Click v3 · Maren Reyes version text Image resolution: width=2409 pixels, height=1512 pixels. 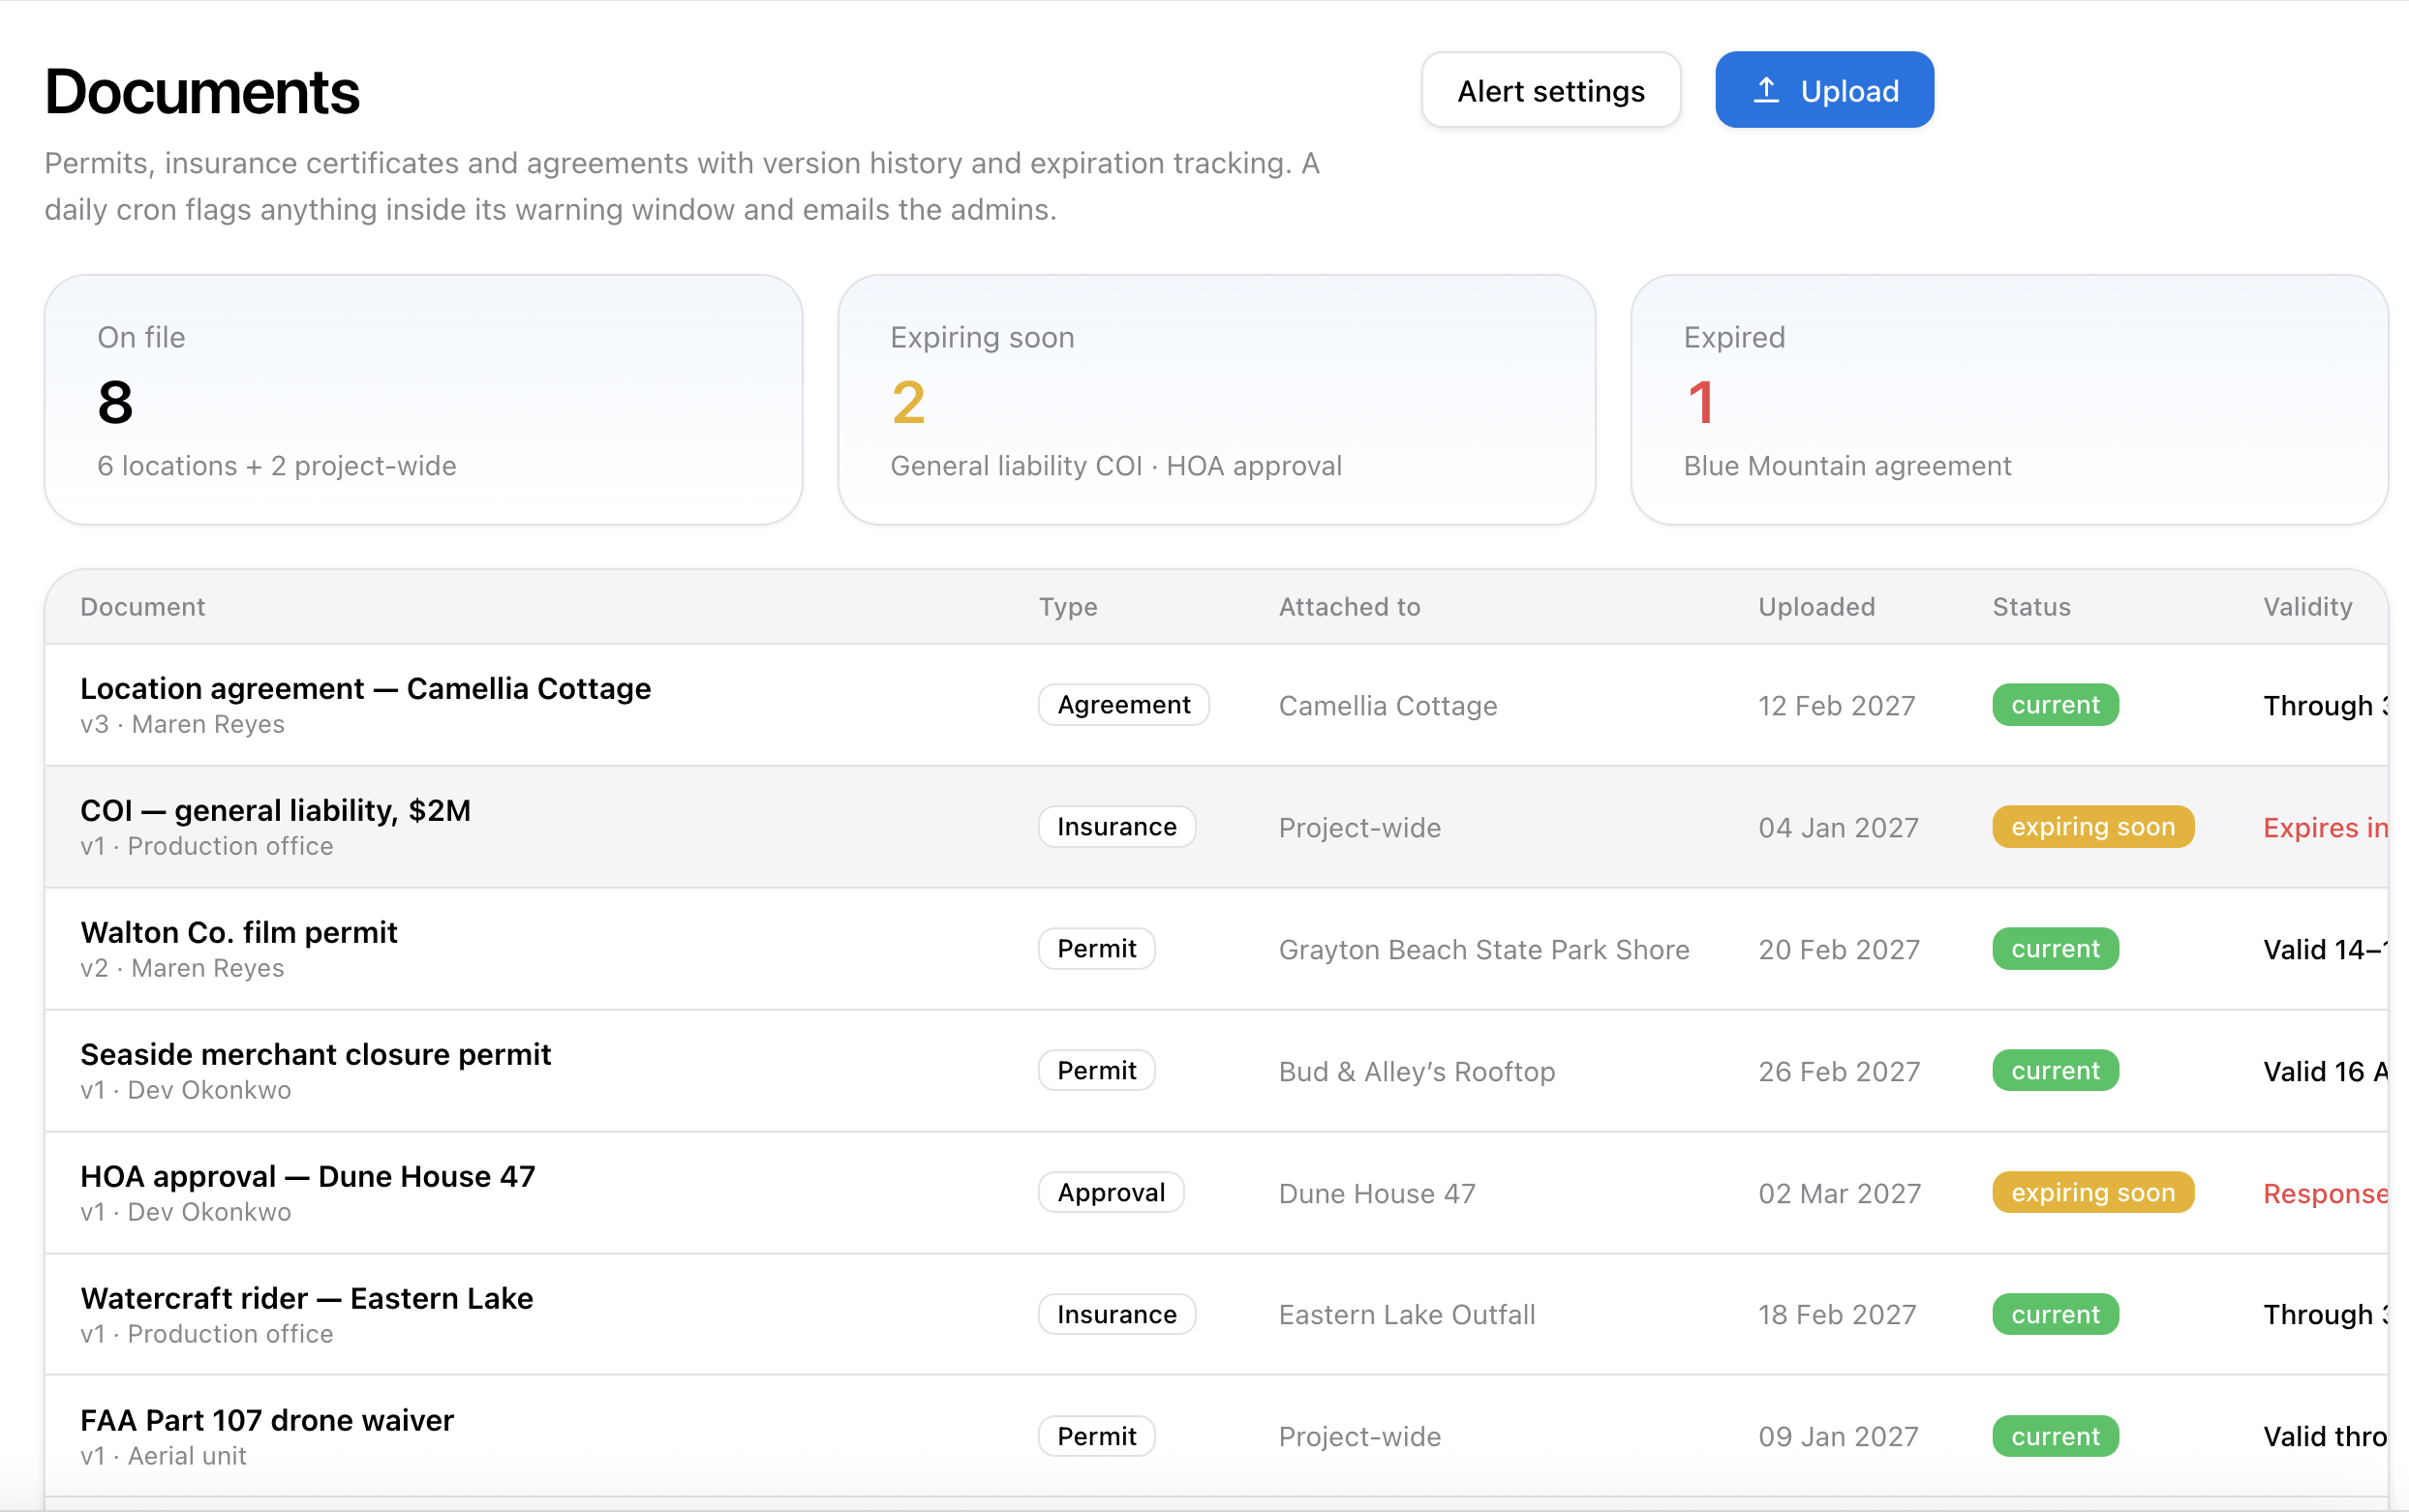coord(182,724)
